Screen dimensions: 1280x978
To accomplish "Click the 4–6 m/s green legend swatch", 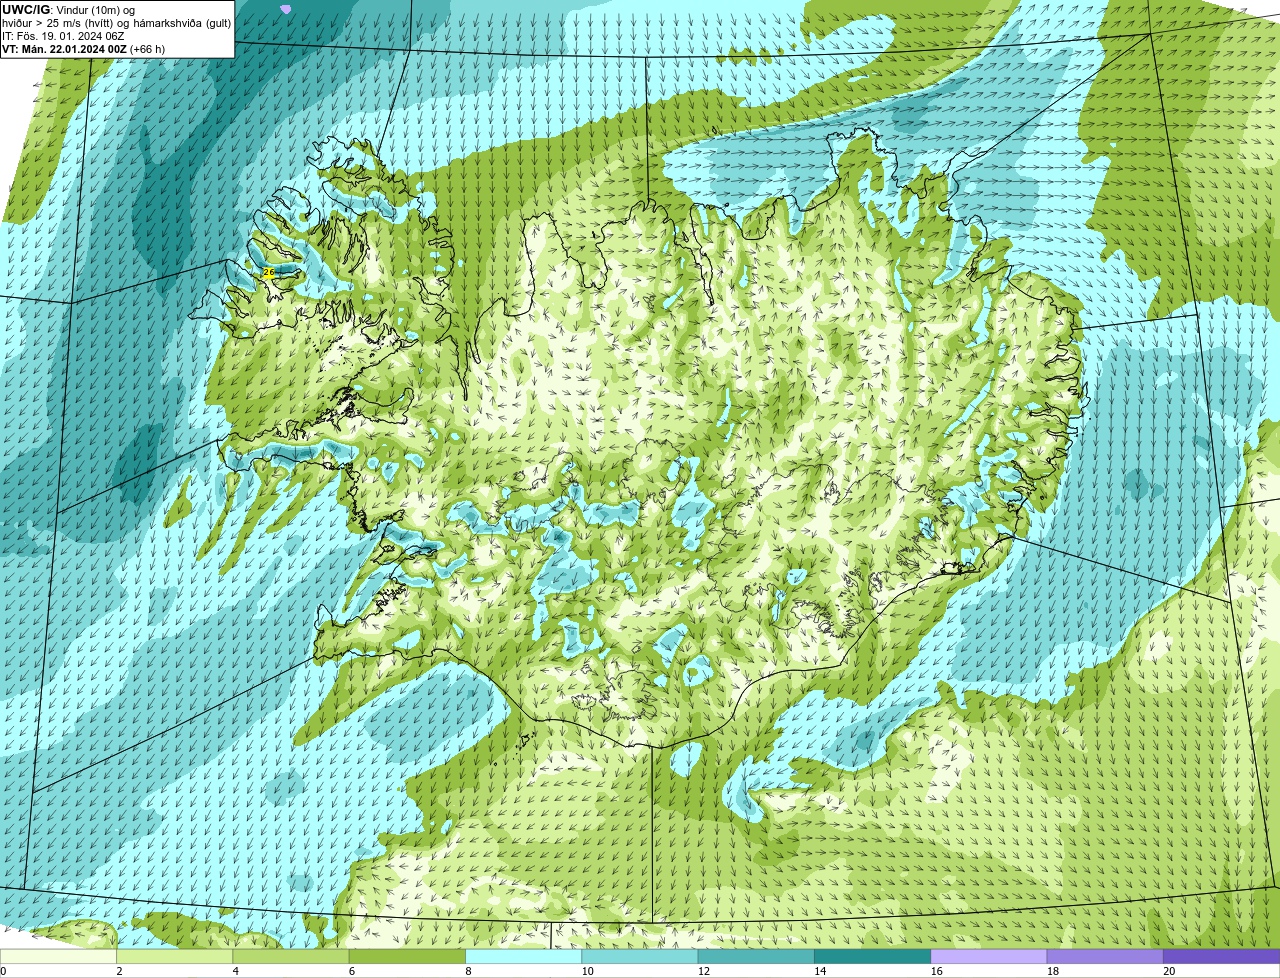I will 291,956.
